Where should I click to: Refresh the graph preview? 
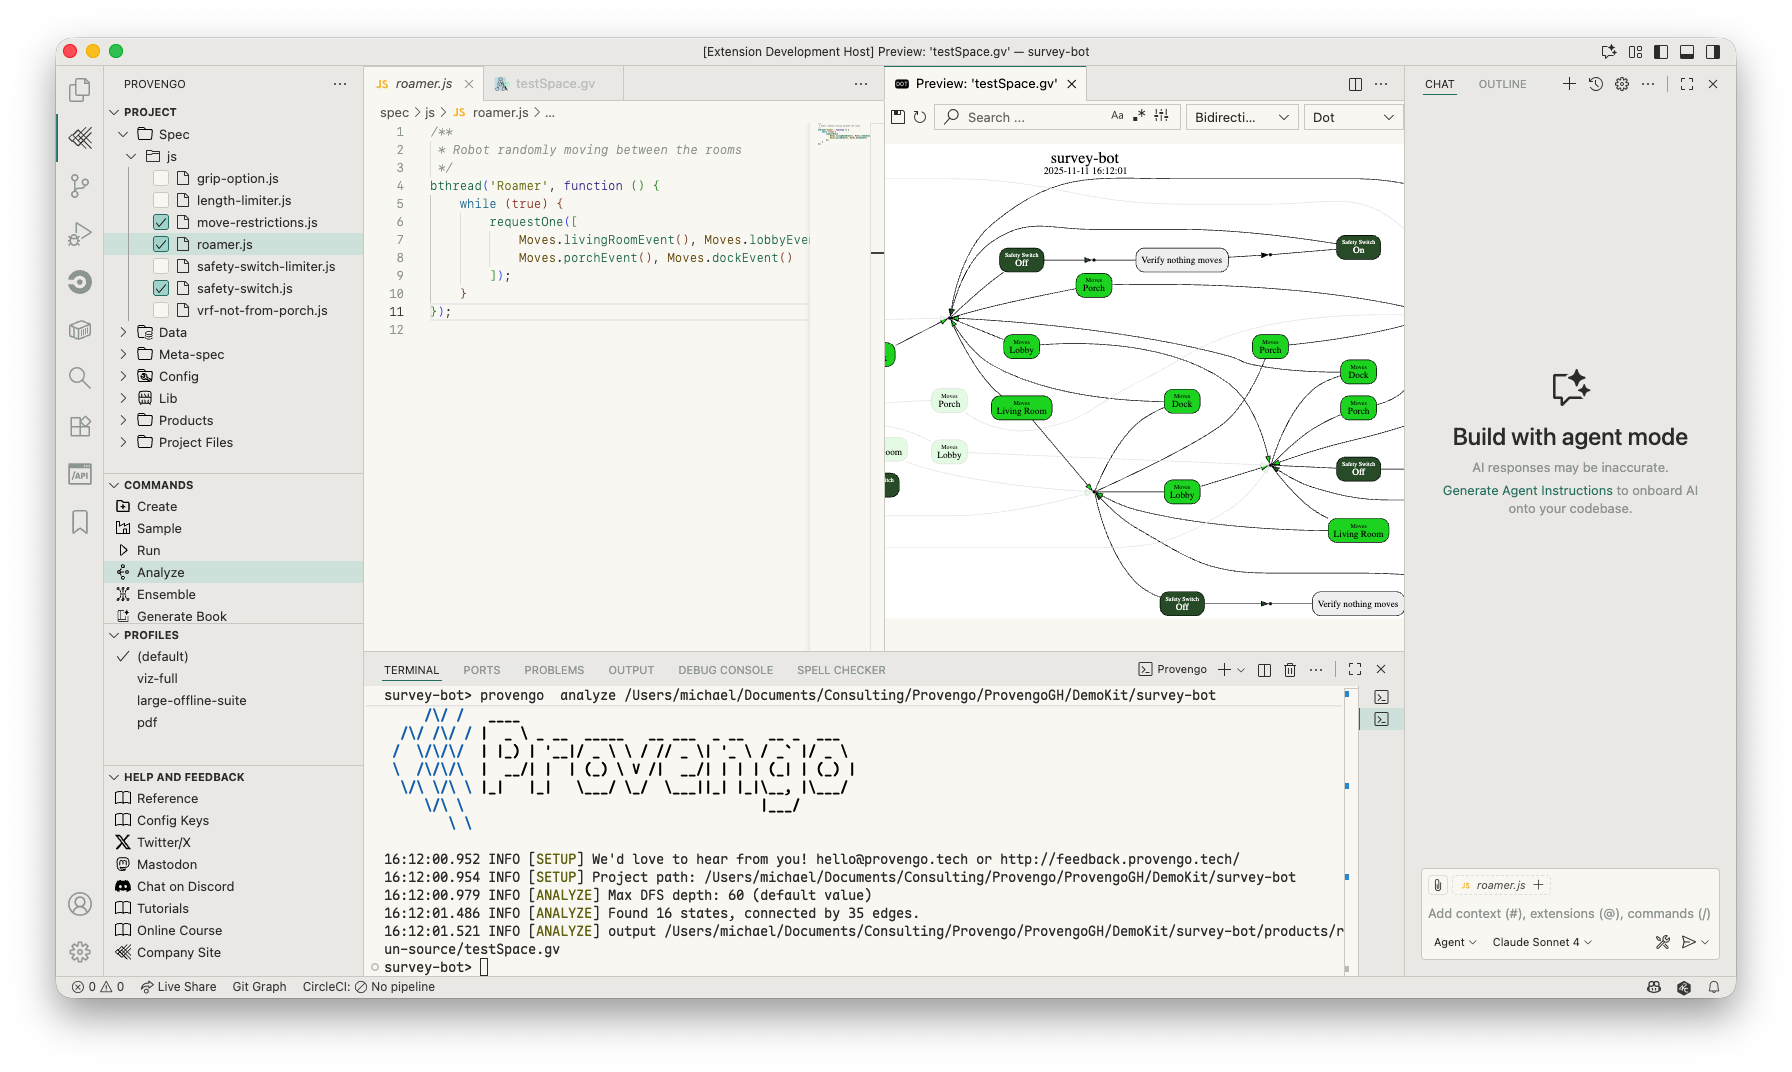(x=920, y=117)
